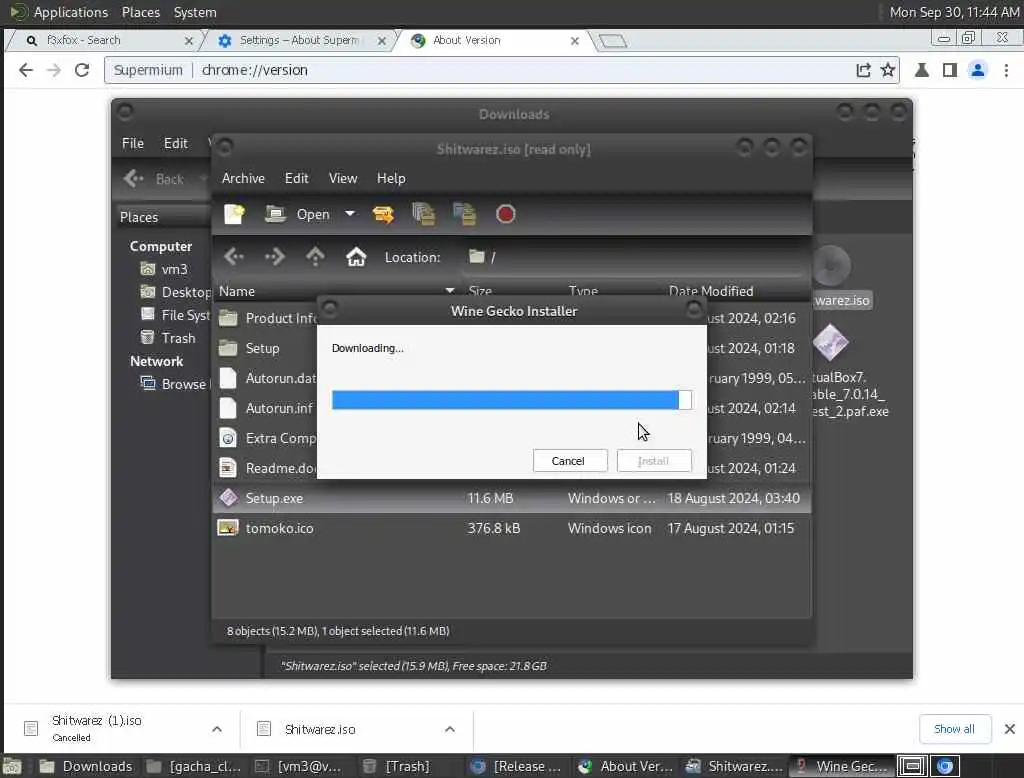Click the red Stop toolbar icon
Image resolution: width=1024 pixels, height=778 pixels.
[x=505, y=214]
